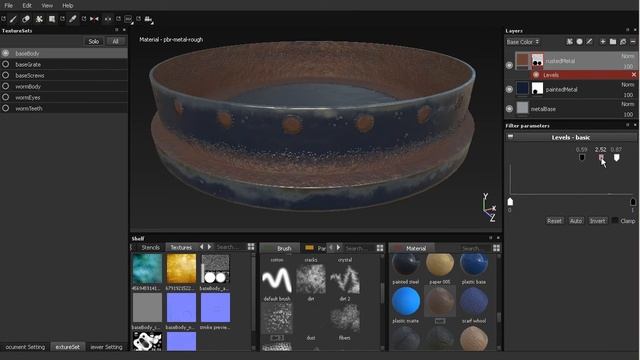This screenshot has width=640, height=360.
Task: Select baseGrate texture set radio
Action: pos(5,64)
